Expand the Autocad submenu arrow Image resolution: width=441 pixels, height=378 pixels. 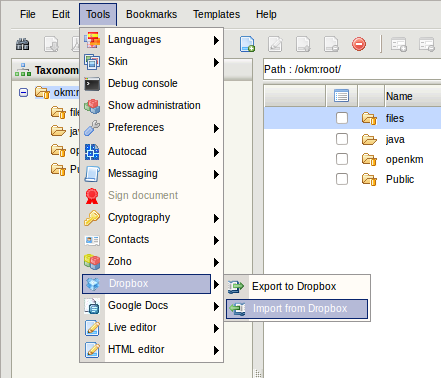point(216,152)
